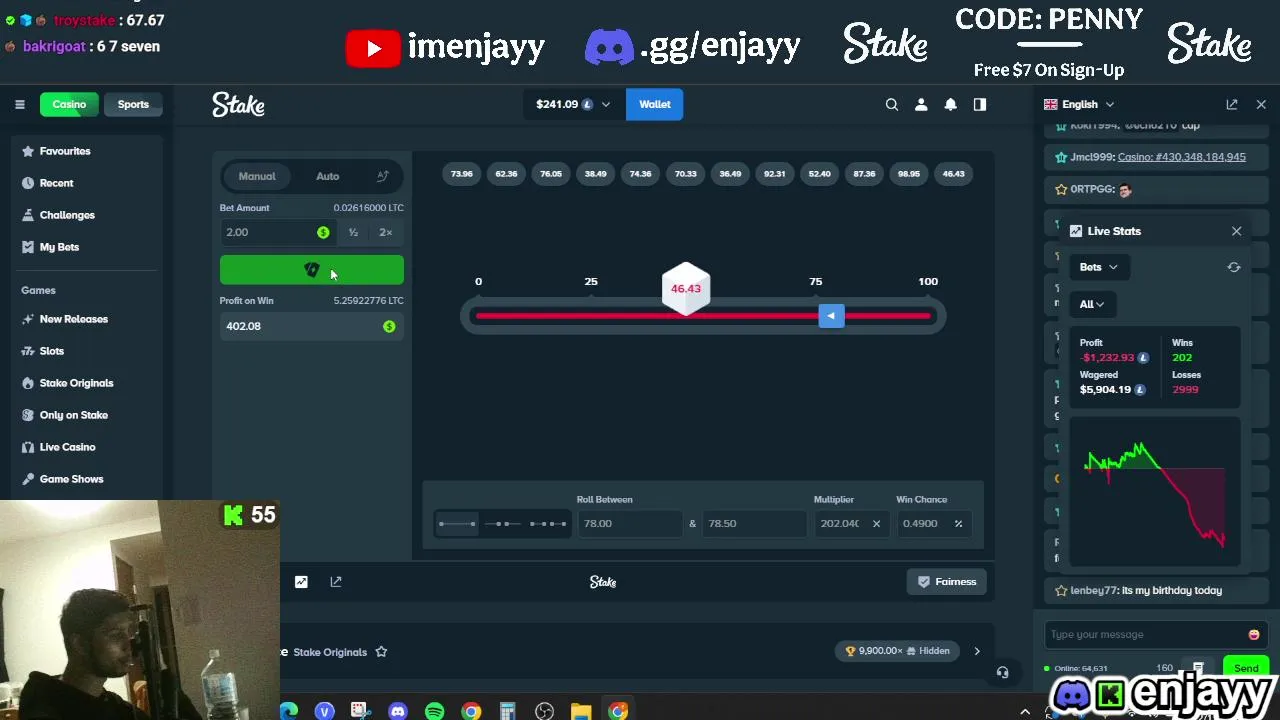Open the Fairness button

pyautogui.click(x=946, y=582)
